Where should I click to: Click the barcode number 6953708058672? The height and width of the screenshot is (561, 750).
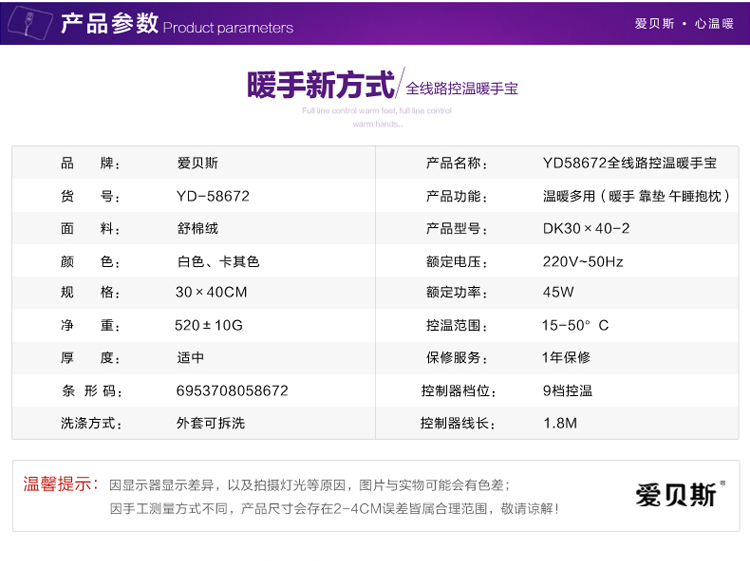coord(232,391)
